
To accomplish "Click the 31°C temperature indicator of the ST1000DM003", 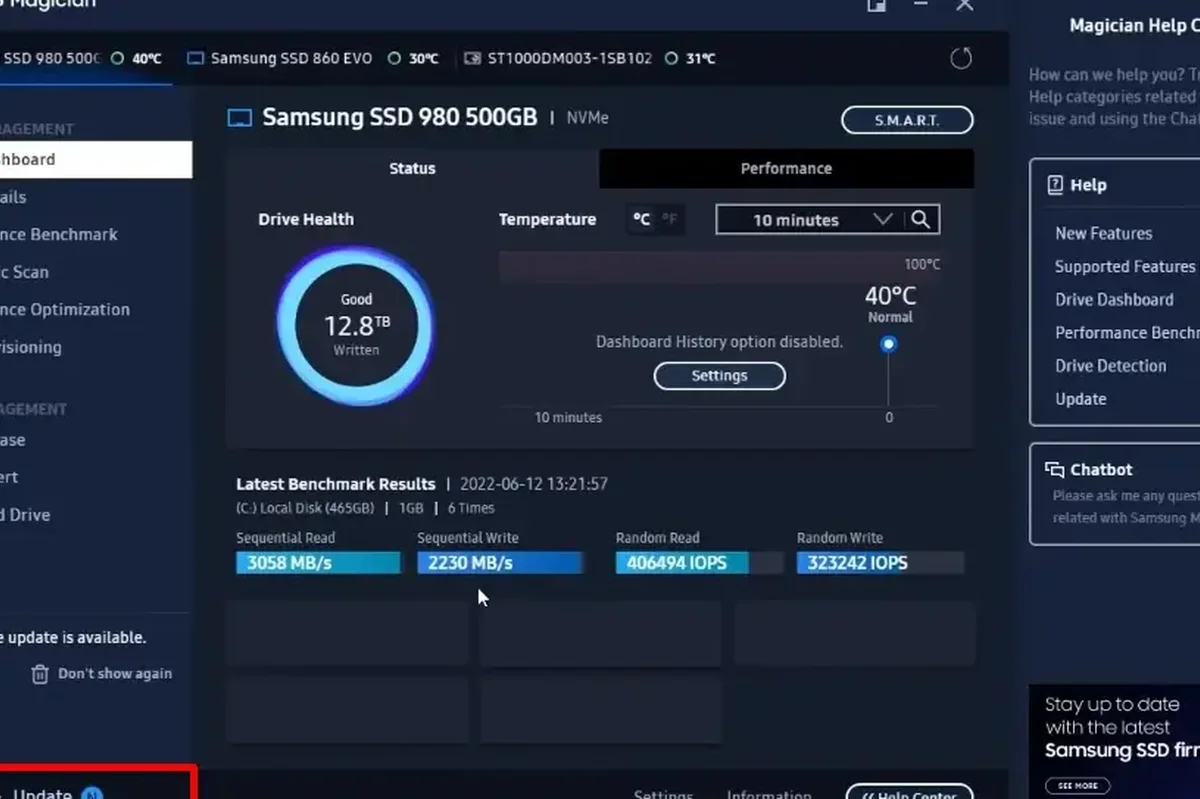I will 691,59.
